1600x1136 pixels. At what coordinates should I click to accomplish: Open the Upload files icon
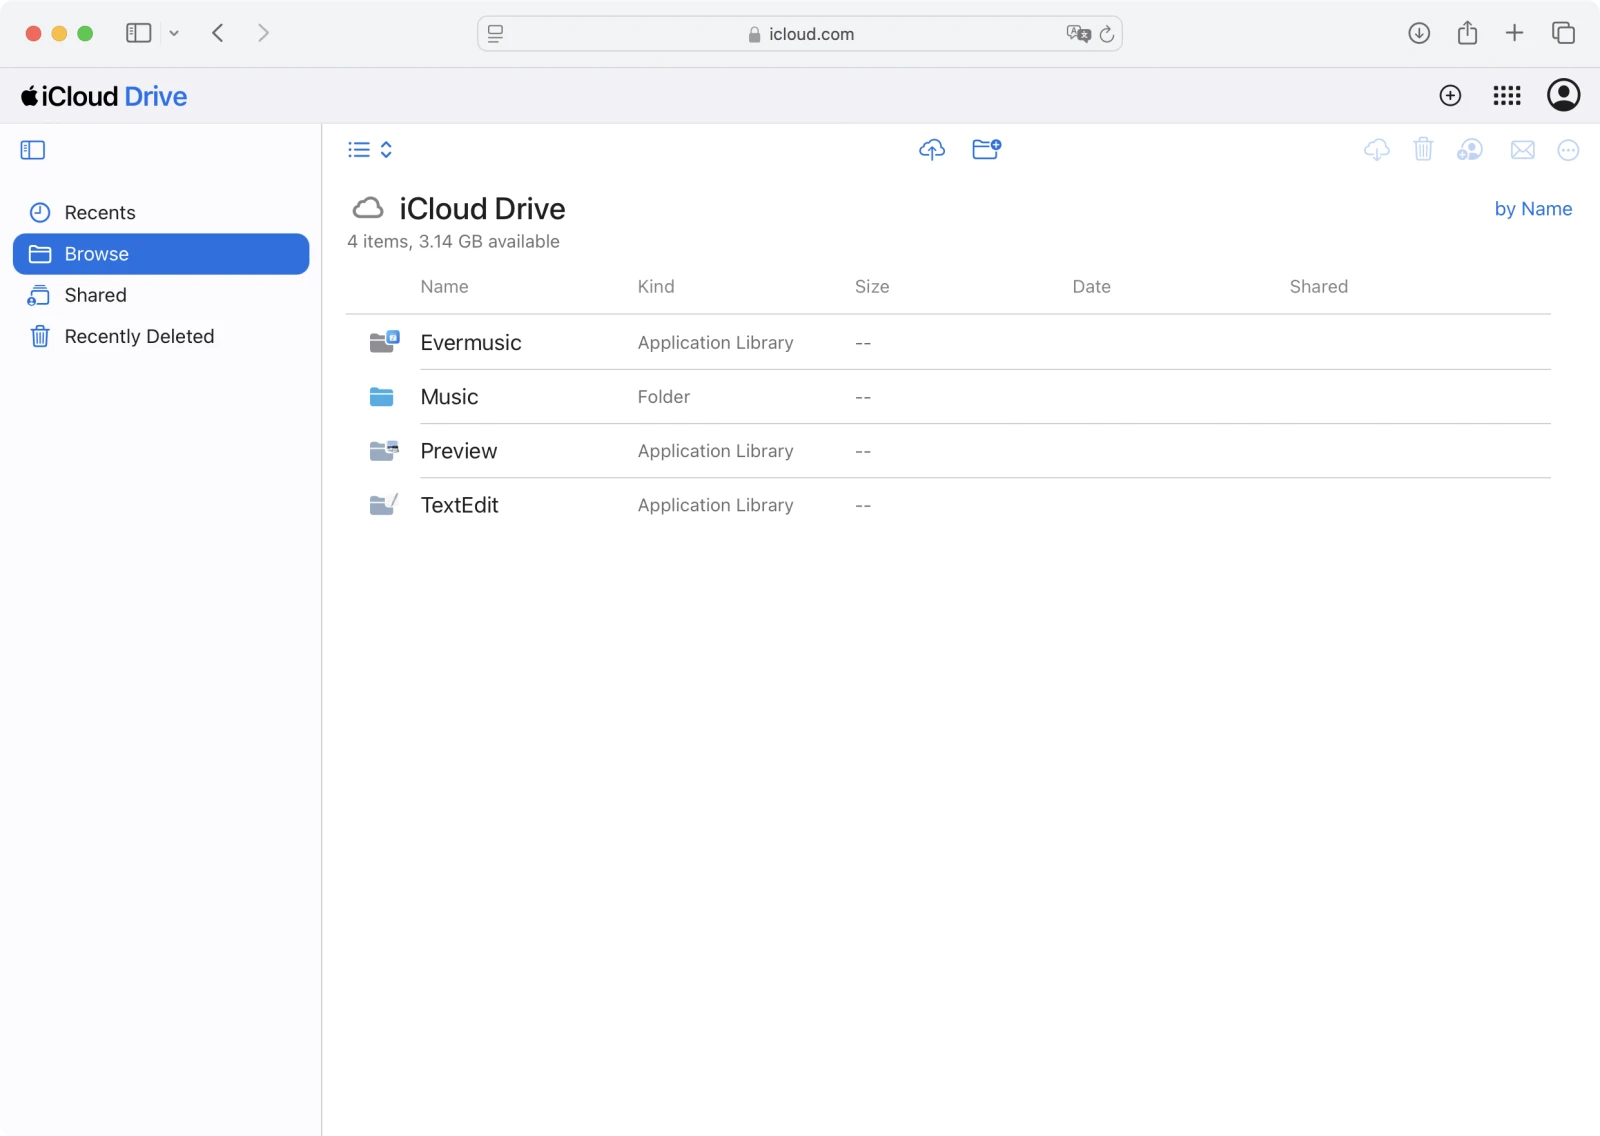[x=931, y=149]
